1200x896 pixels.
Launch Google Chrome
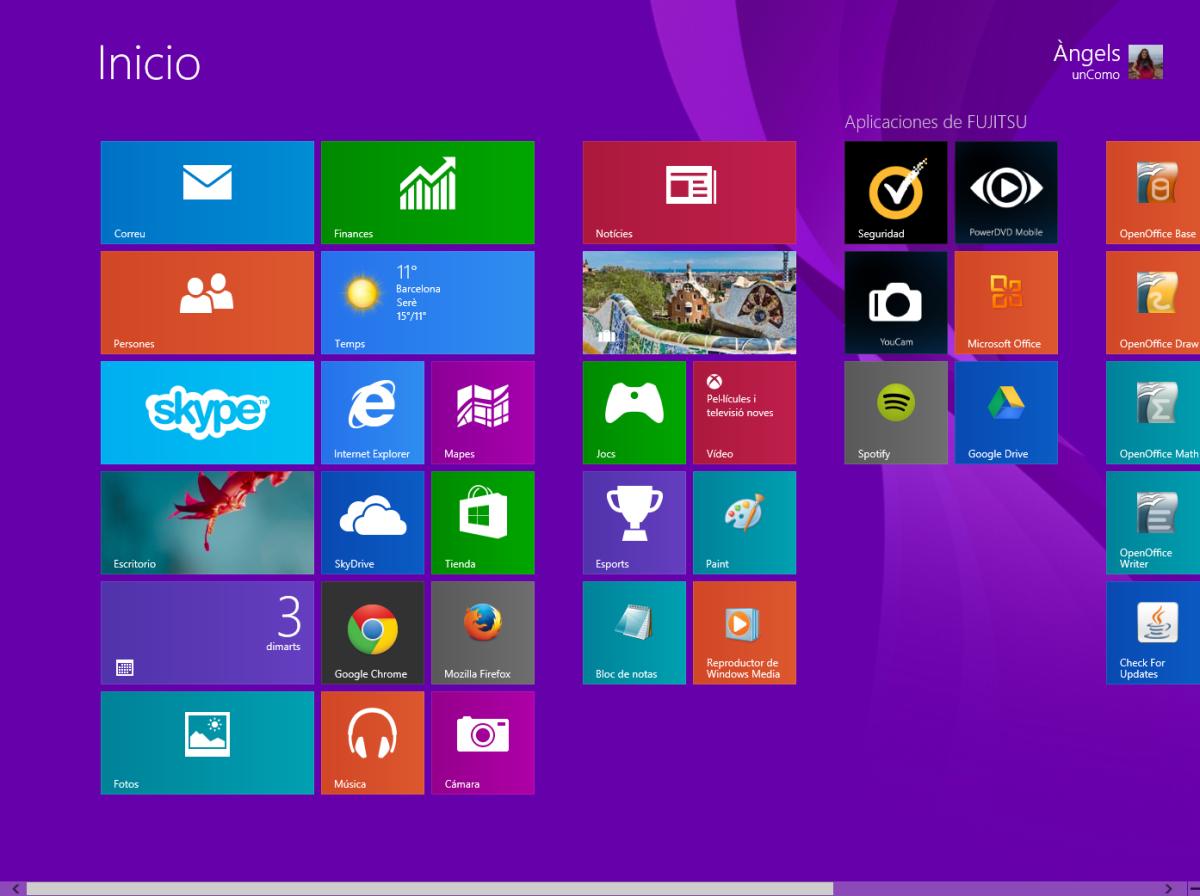(x=372, y=632)
